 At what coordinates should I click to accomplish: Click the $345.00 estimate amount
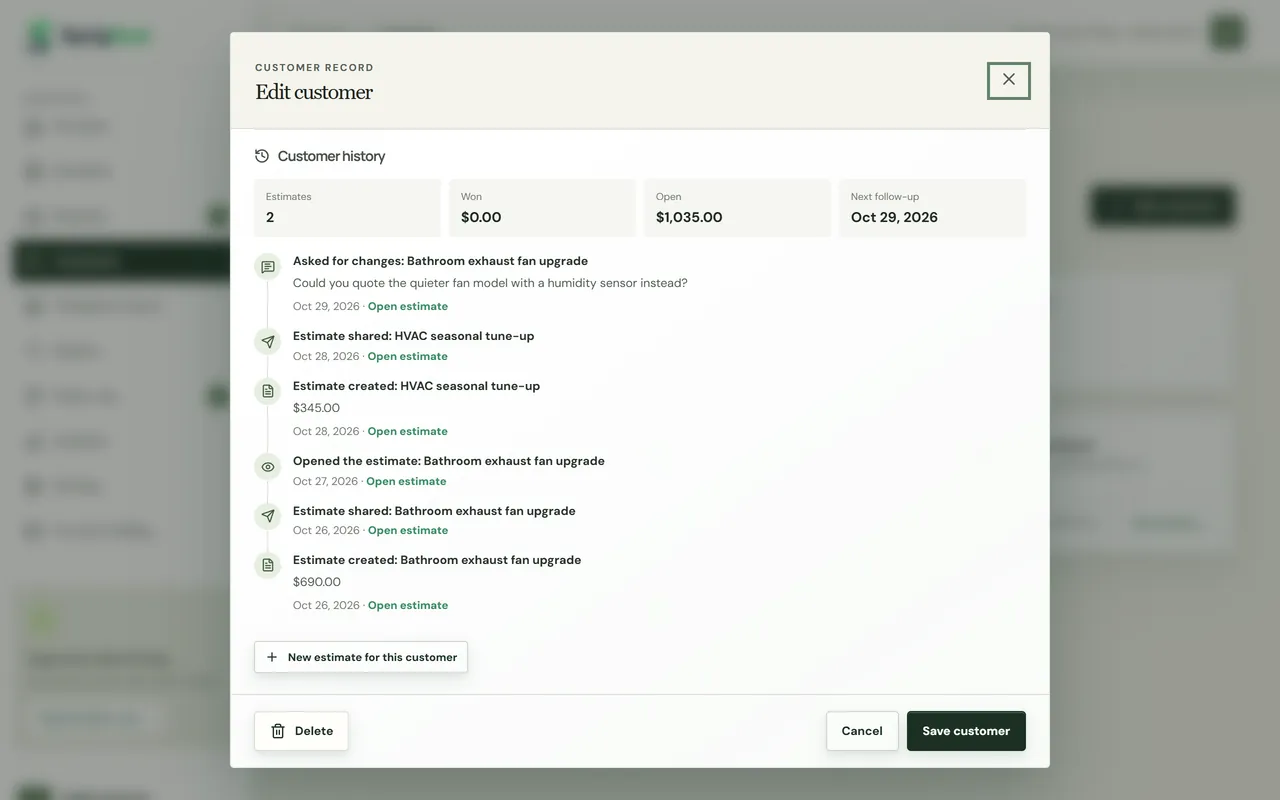(316, 408)
